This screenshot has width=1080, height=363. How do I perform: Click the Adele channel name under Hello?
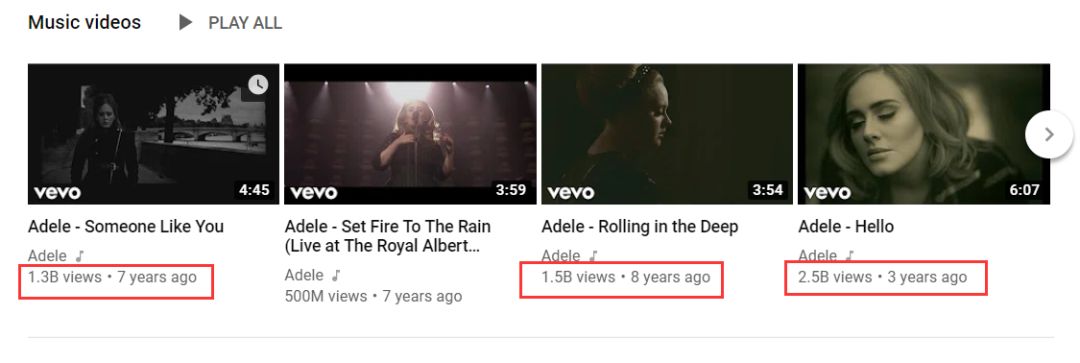click(x=818, y=256)
